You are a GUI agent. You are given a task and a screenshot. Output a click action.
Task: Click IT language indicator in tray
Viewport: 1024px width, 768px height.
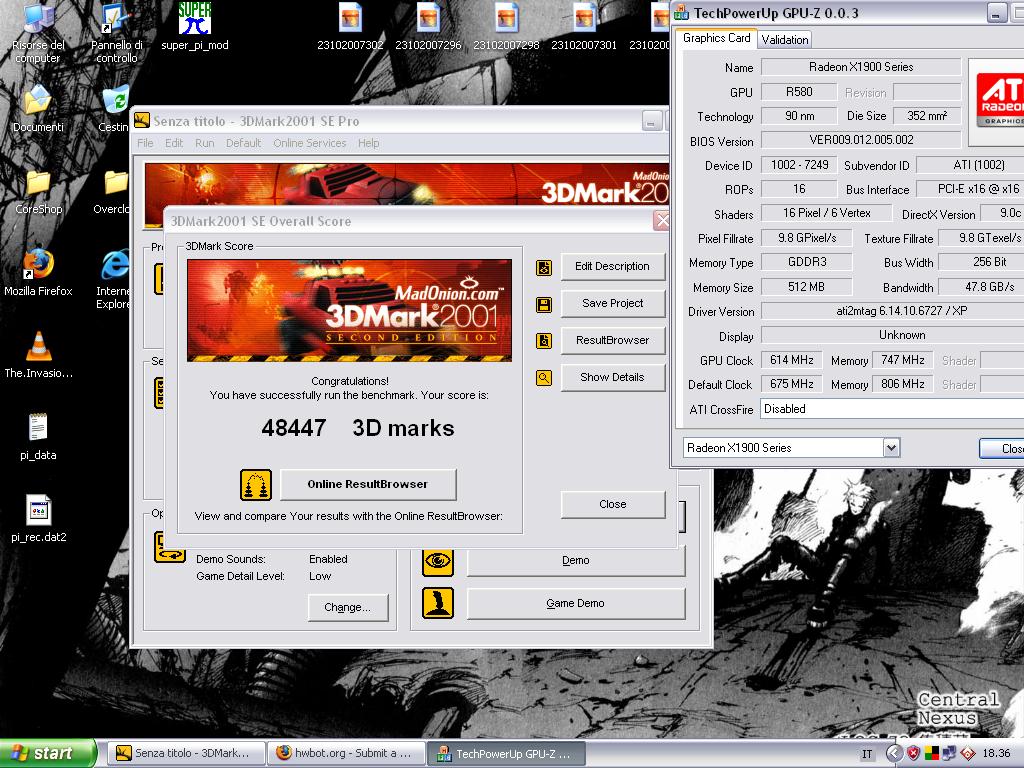point(867,754)
